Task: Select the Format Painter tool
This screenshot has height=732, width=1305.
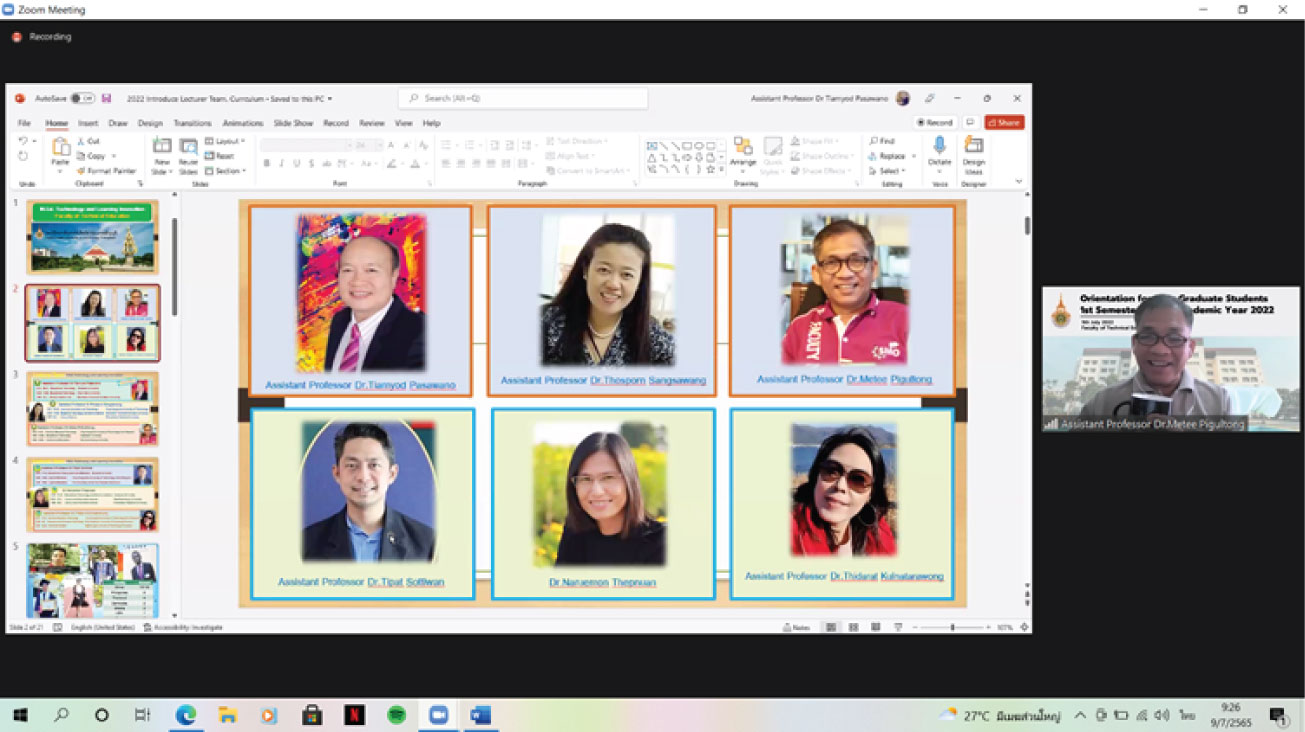Action: coord(107,171)
